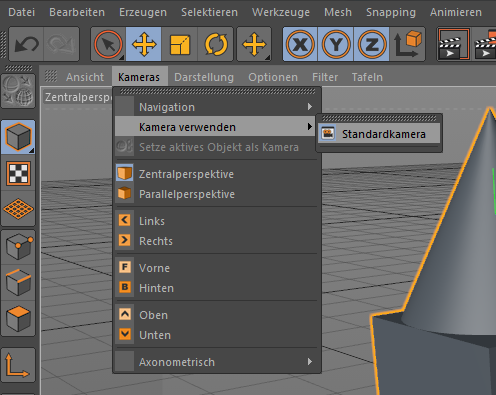Expand the Navigation submenu
The height and width of the screenshot is (395, 496).
tap(215, 107)
